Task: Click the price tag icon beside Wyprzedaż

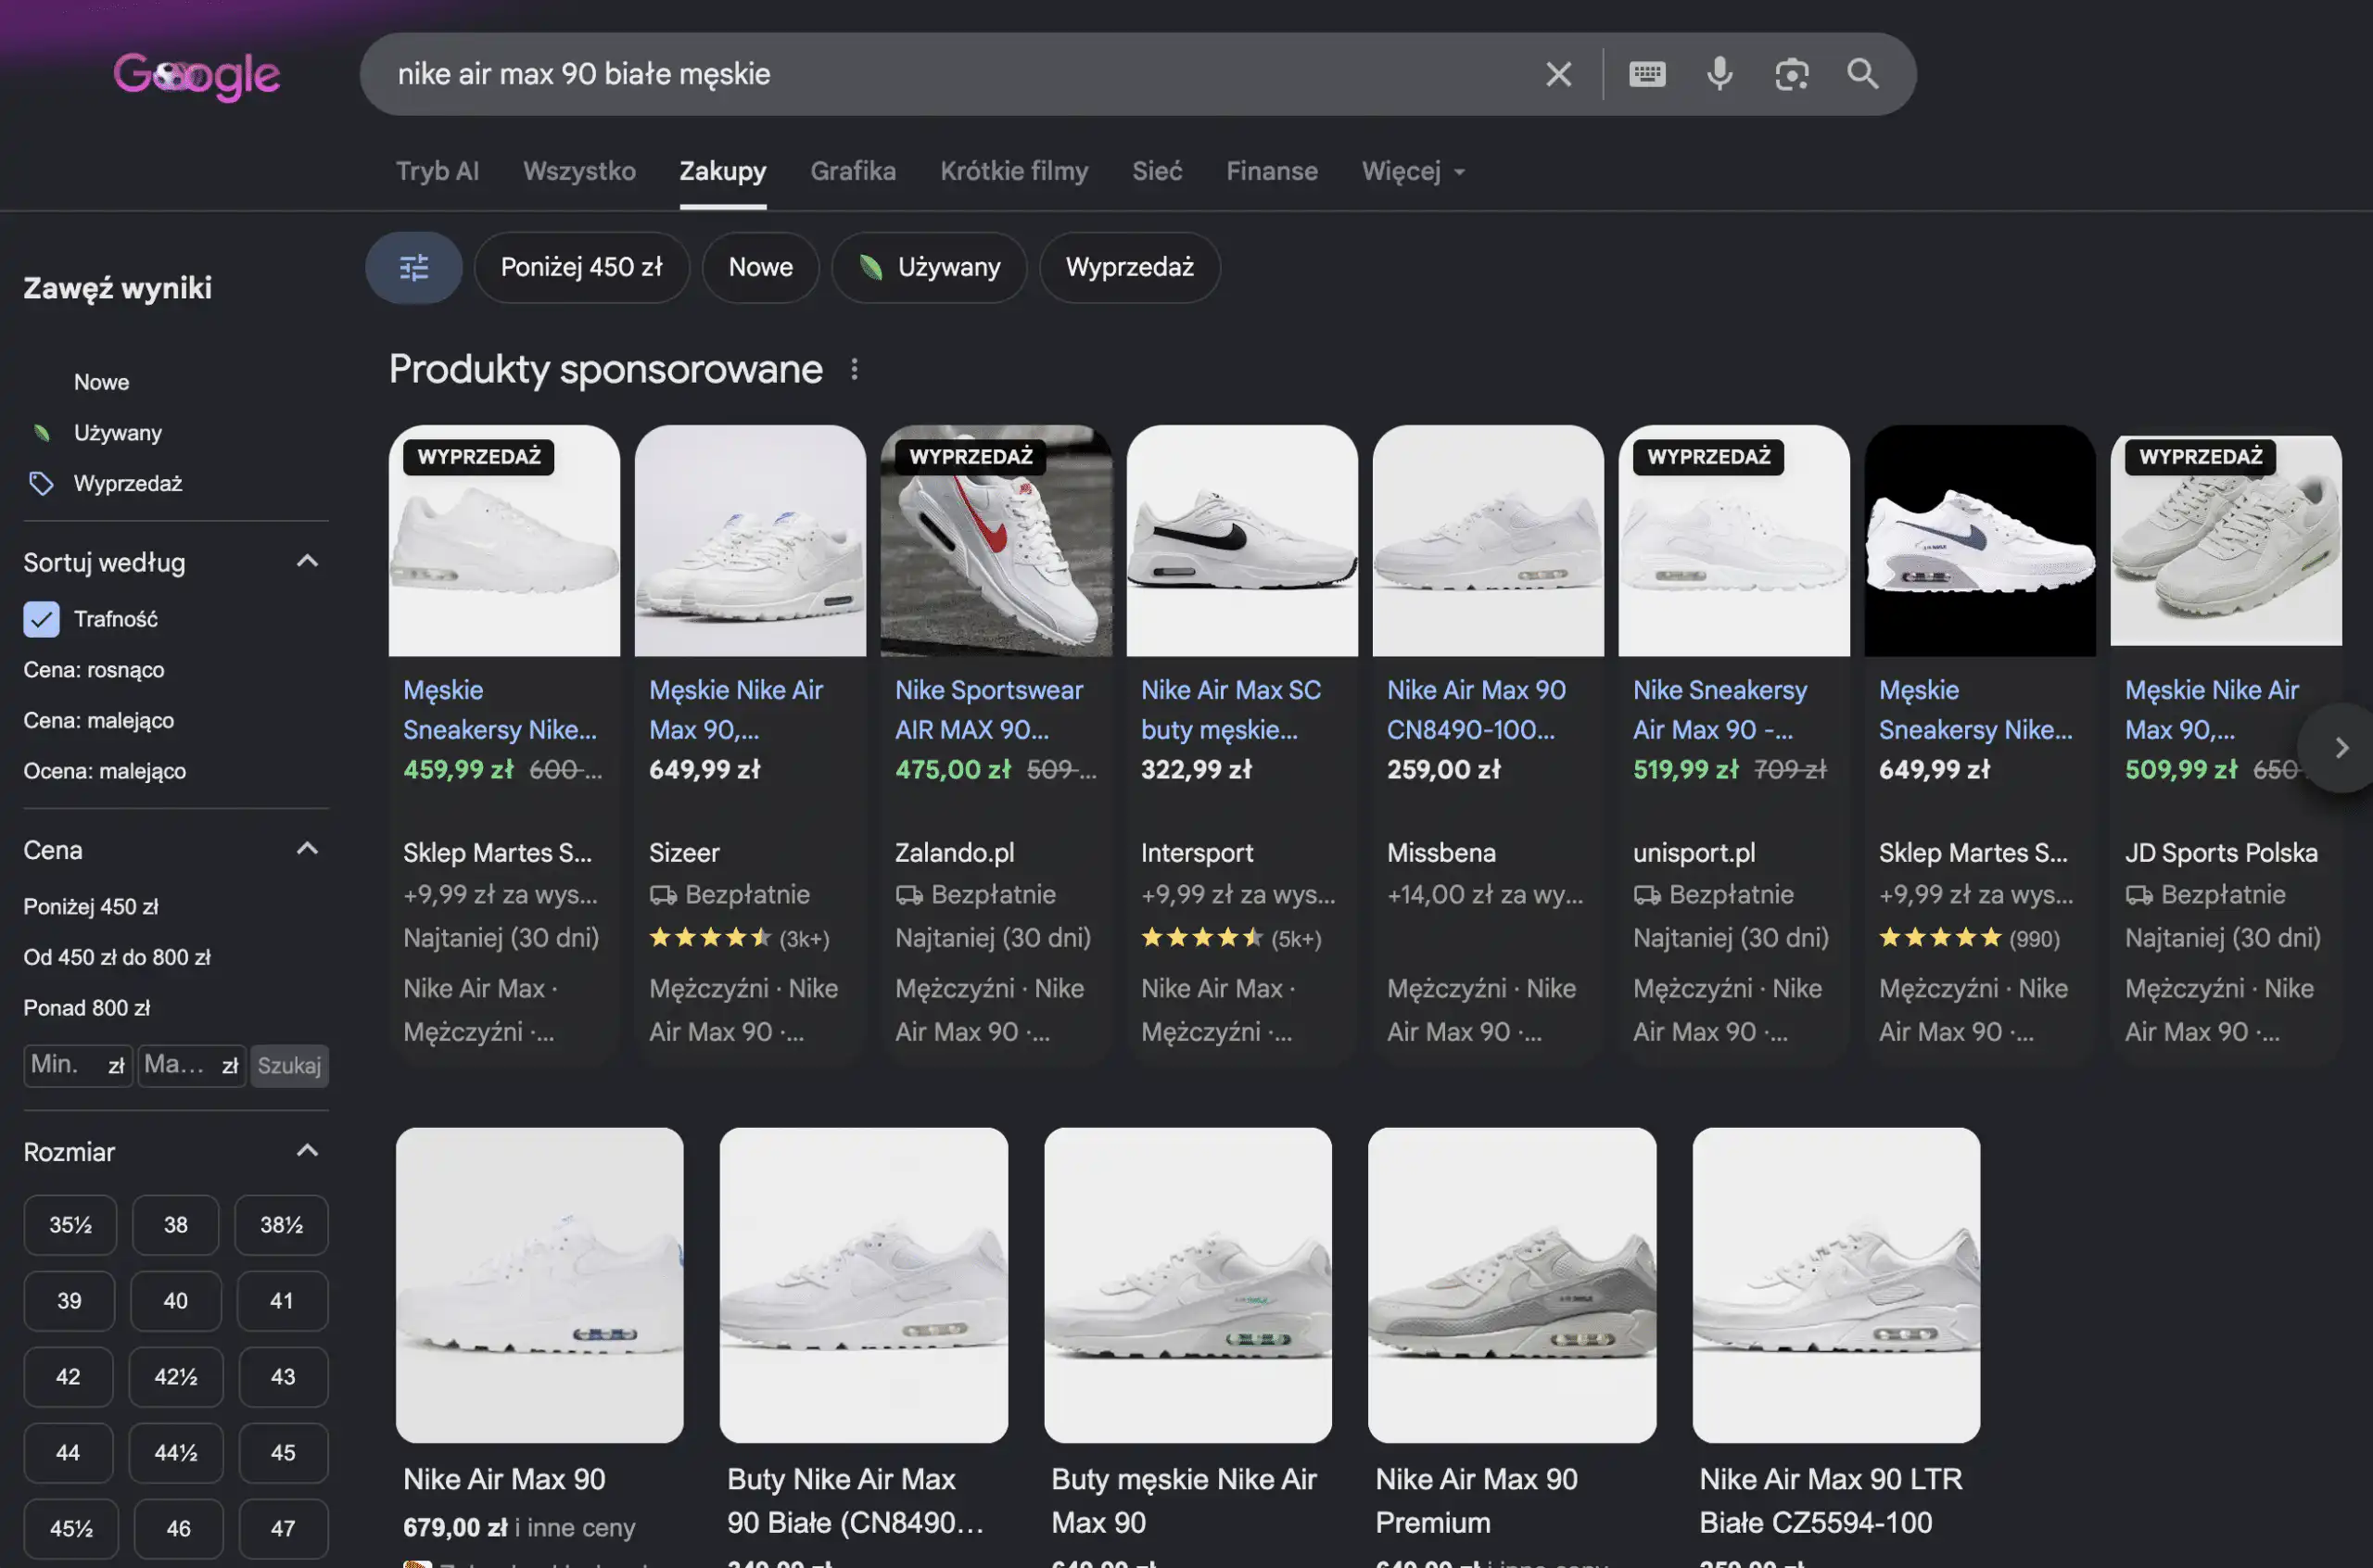Action: [x=41, y=483]
